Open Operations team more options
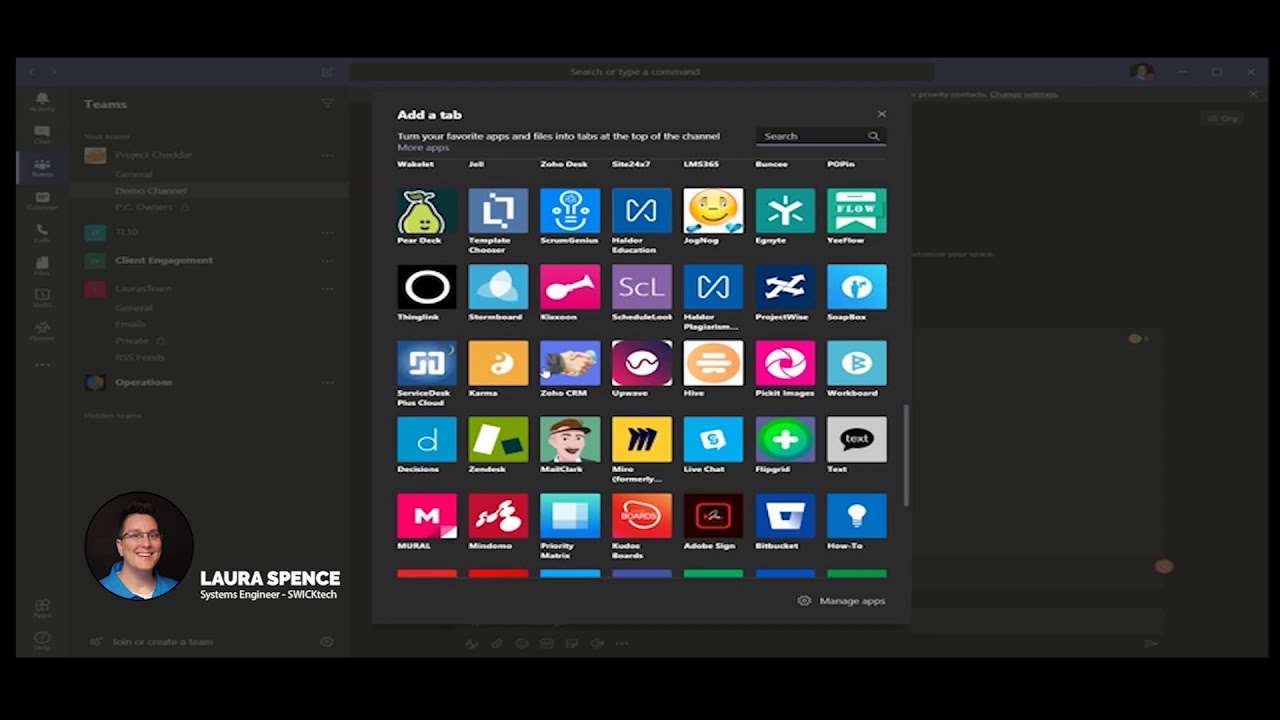The width and height of the screenshot is (1280, 720). (327, 382)
